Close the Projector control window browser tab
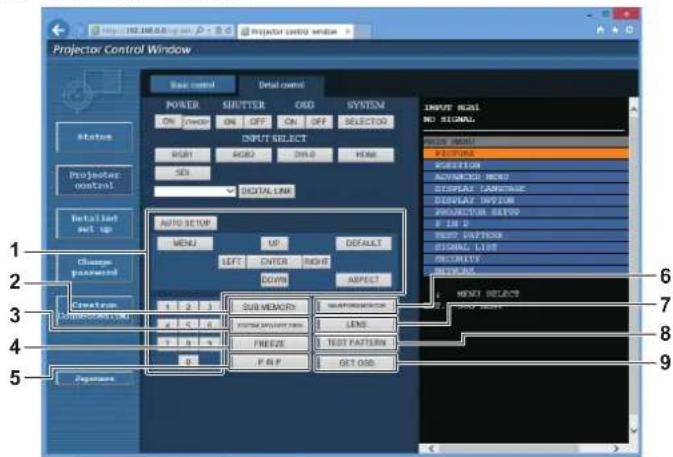Viewport: 673px width, 457px height. tap(348, 31)
